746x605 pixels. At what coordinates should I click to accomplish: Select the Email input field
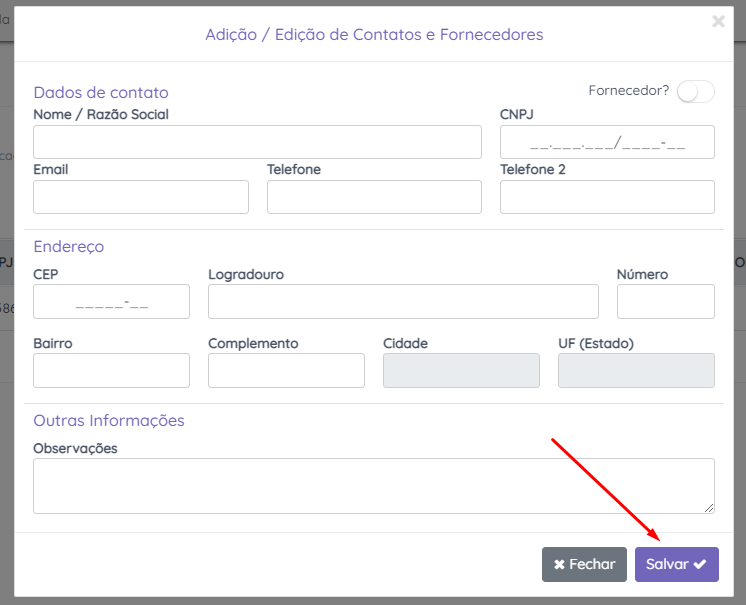(140, 197)
